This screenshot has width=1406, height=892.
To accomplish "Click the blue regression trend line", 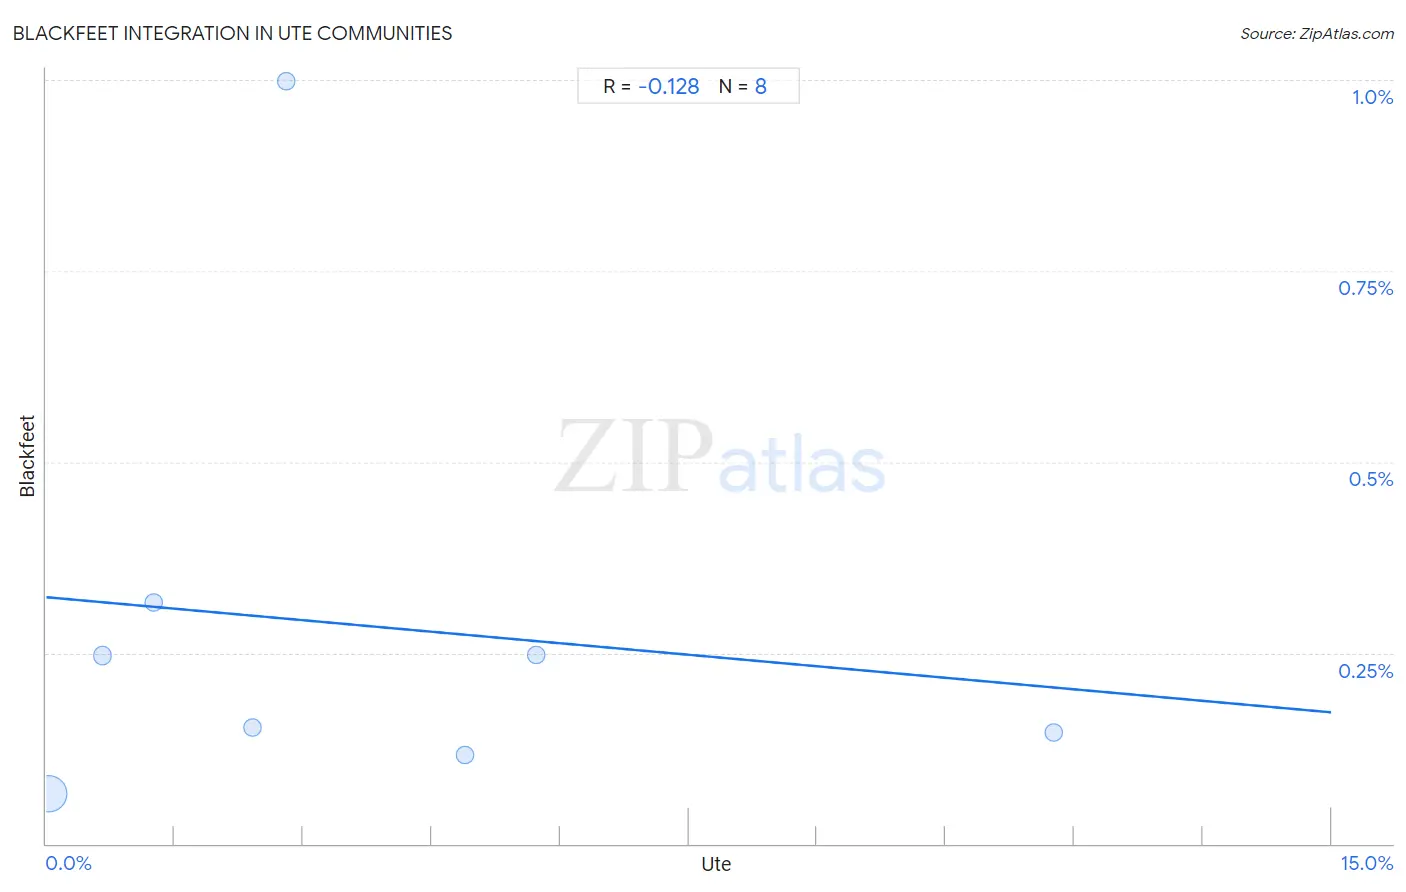I will tap(688, 654).
